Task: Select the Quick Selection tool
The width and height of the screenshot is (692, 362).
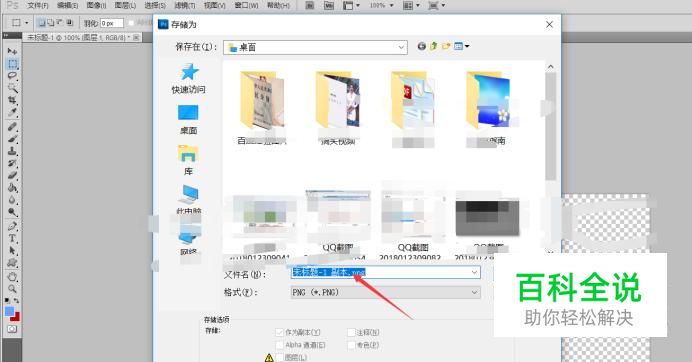Action: point(12,88)
